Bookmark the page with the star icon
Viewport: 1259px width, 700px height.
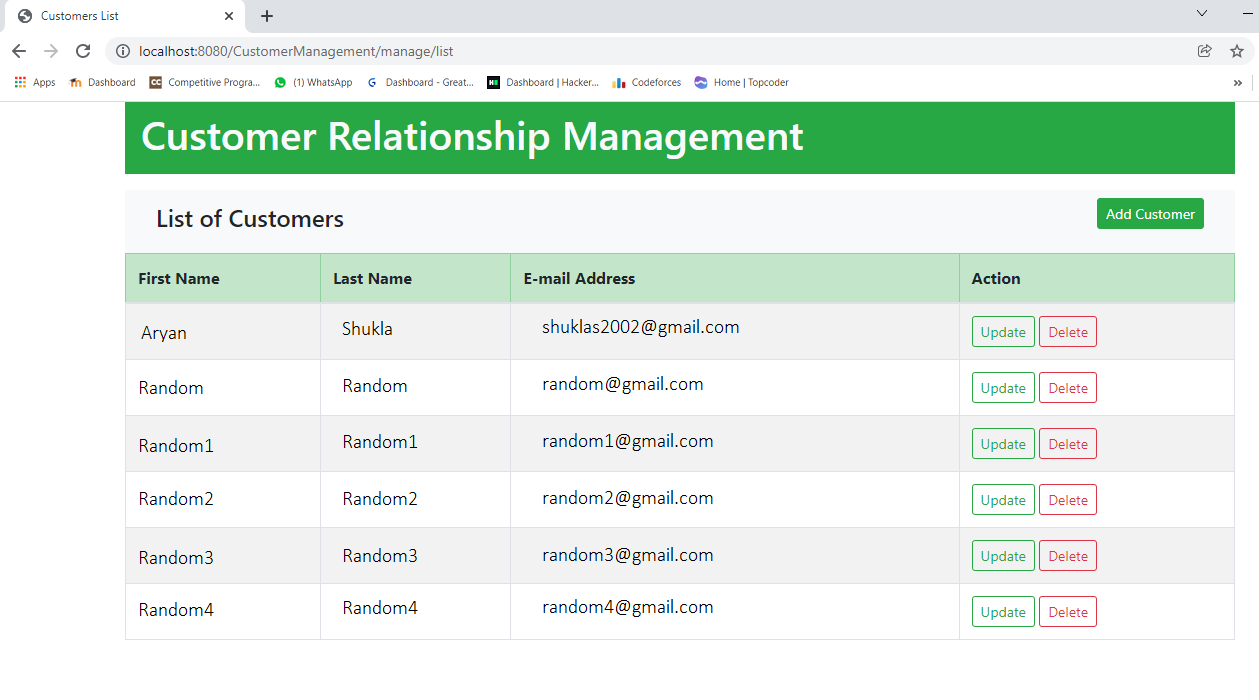pos(1237,51)
